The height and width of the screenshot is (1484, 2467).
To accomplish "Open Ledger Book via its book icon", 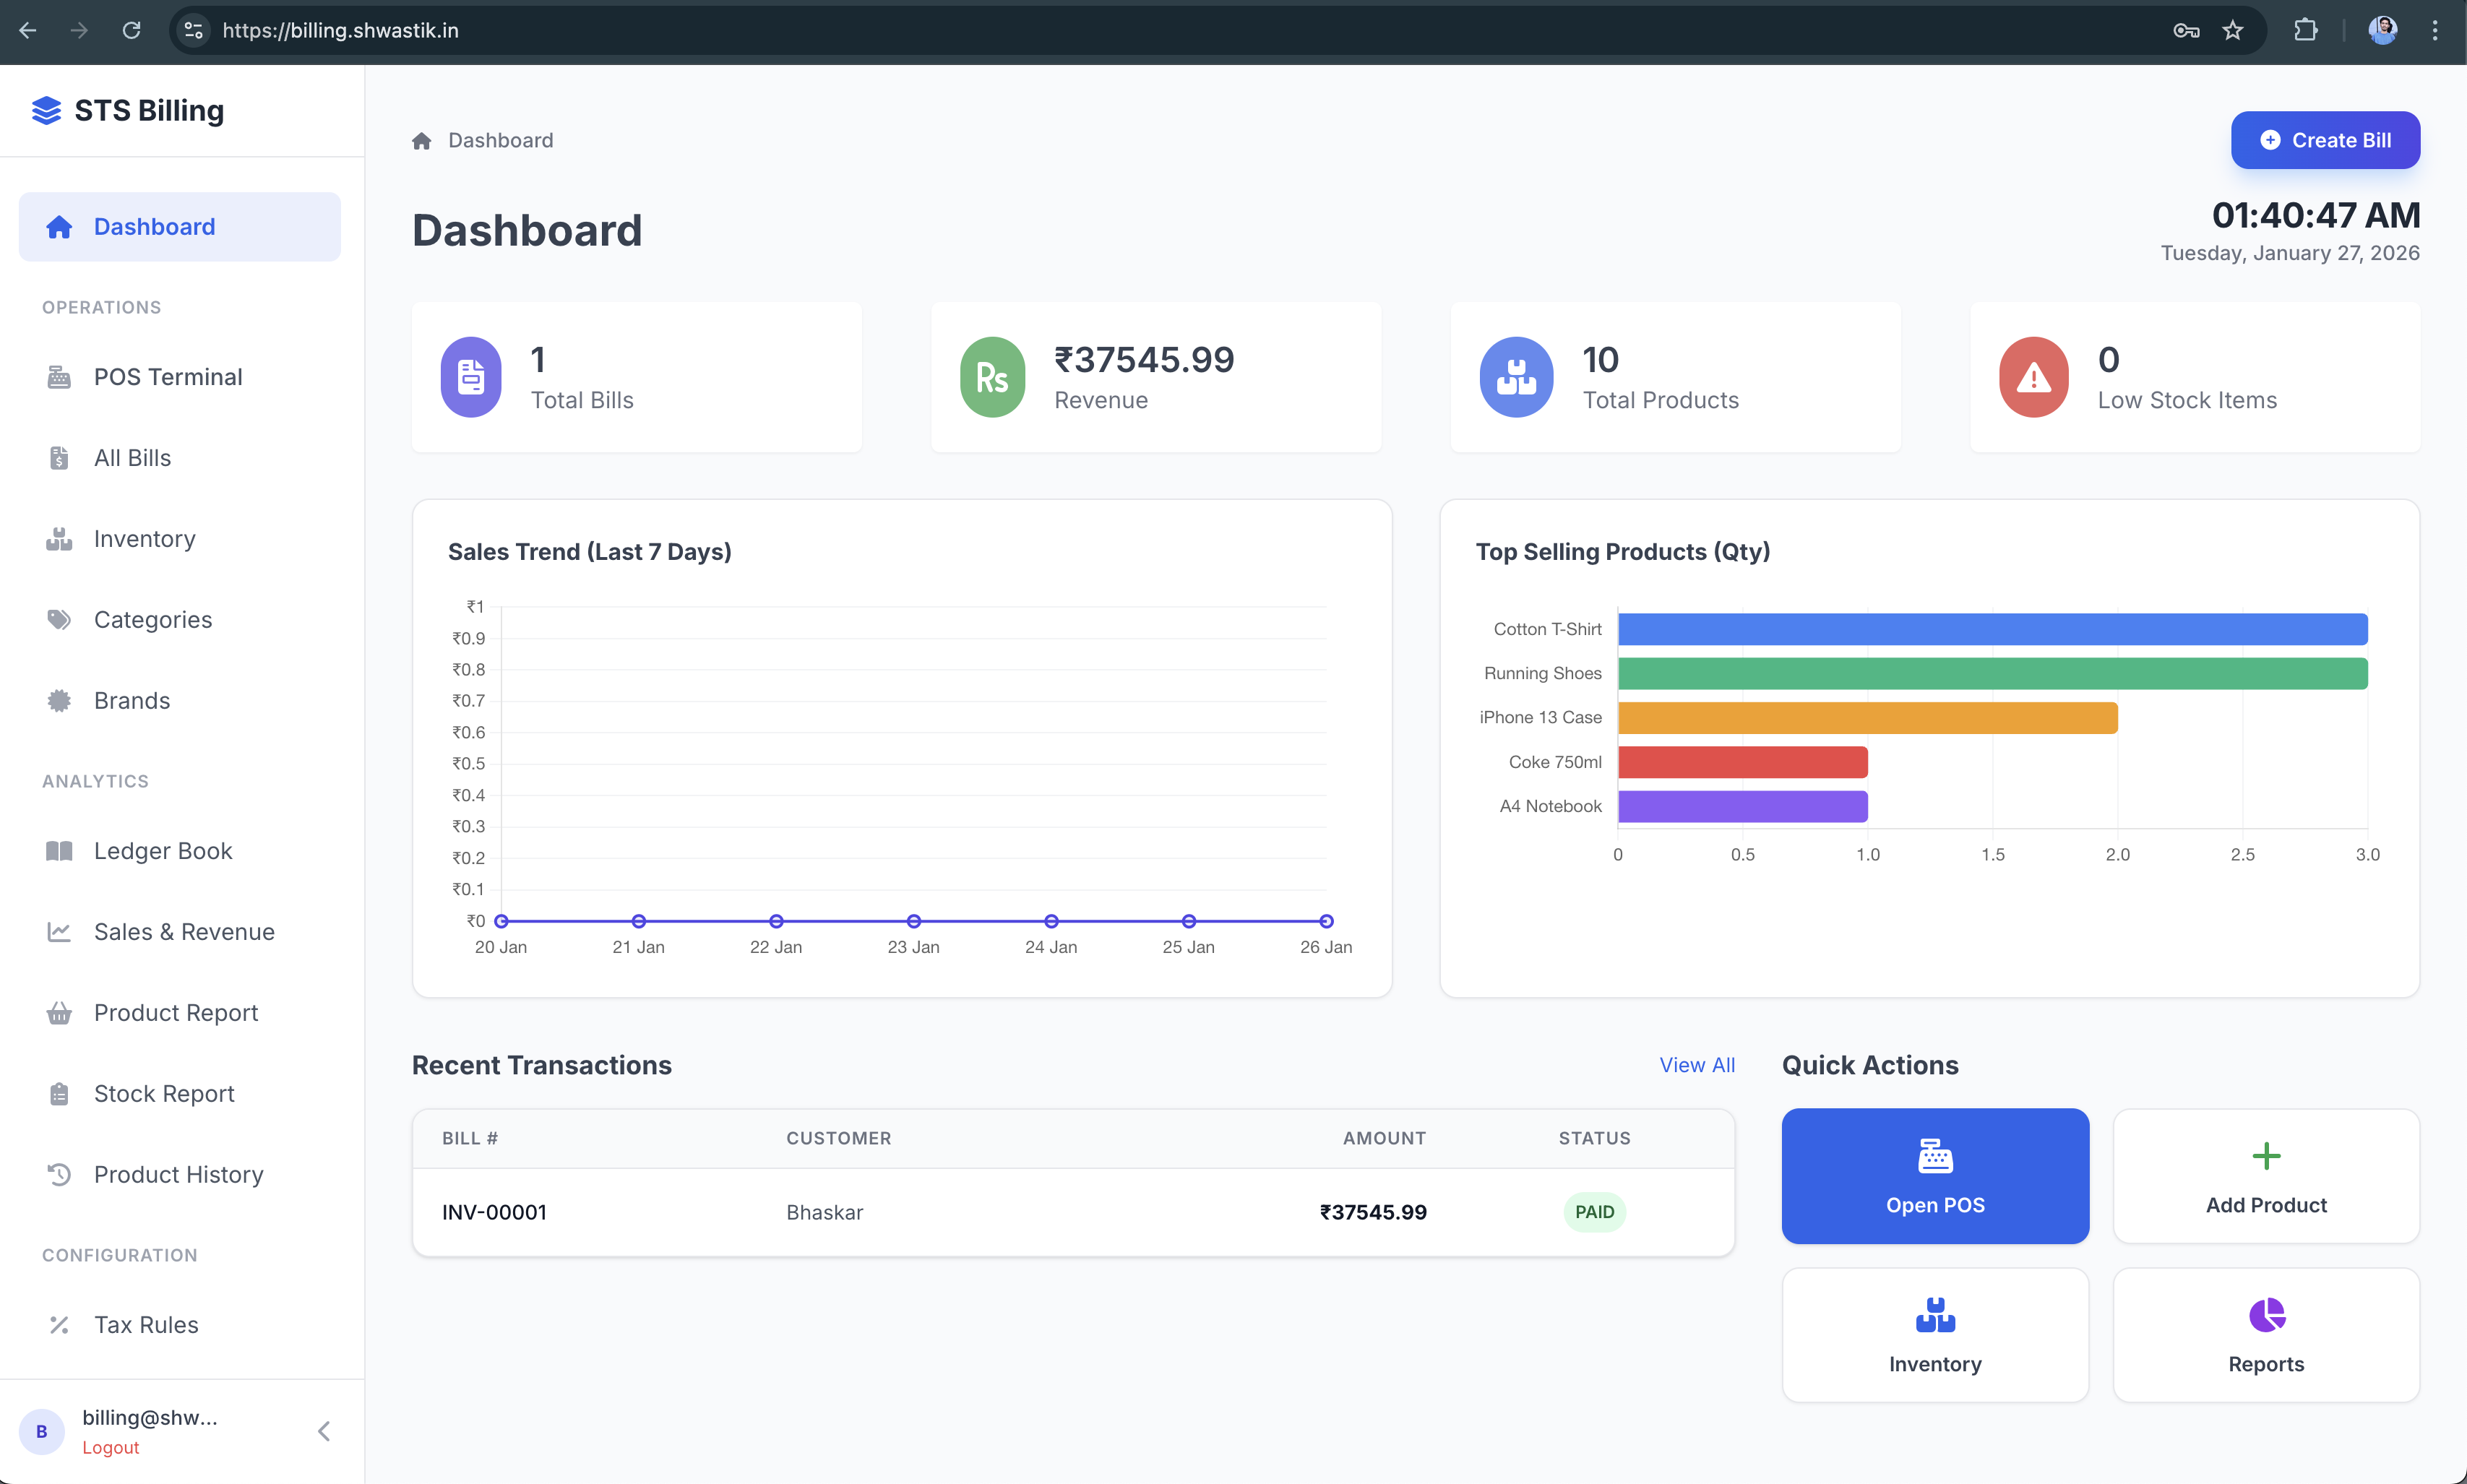I will point(59,851).
